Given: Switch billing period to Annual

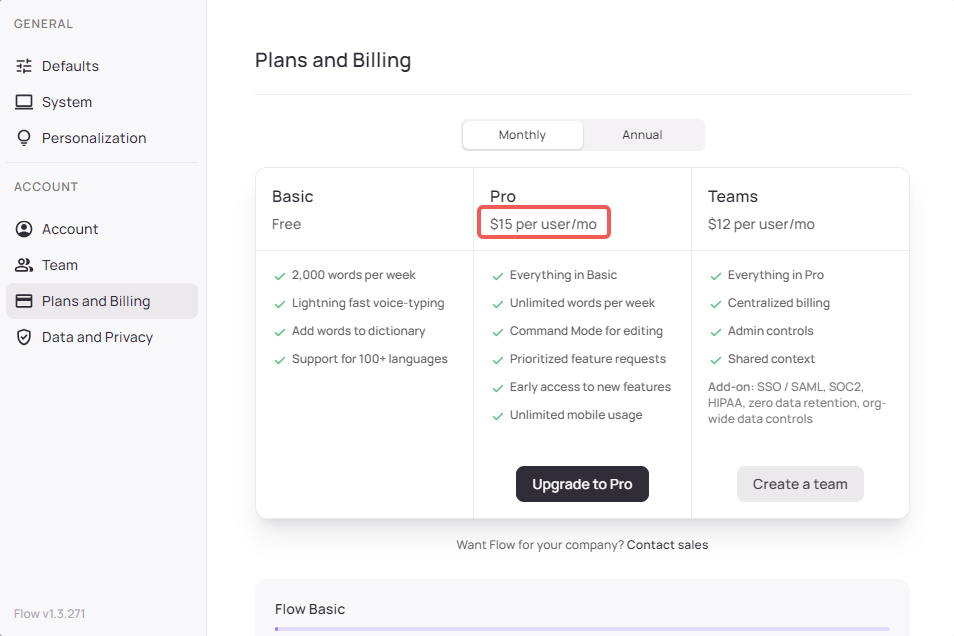Looking at the screenshot, I should (642, 135).
